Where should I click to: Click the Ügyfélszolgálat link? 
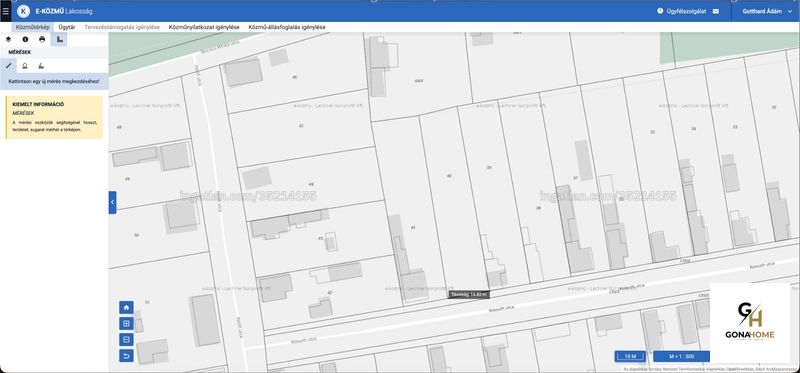[686, 11]
